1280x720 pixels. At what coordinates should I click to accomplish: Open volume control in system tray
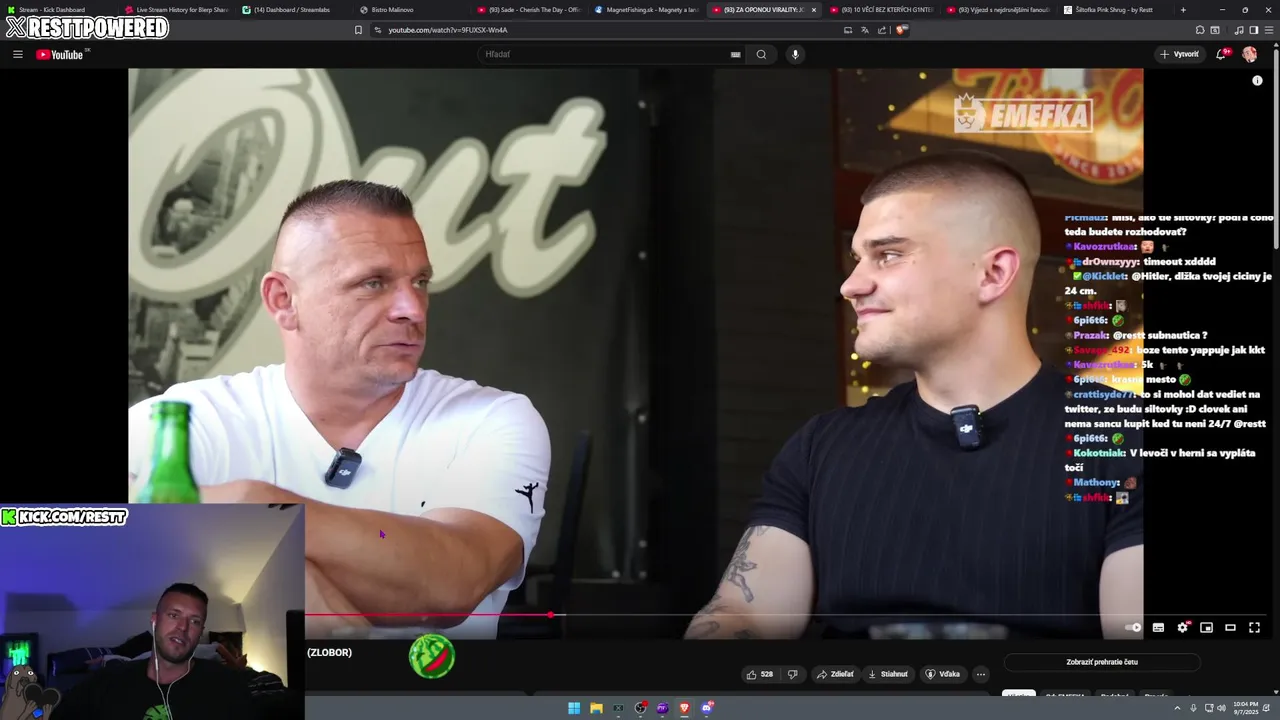pyautogui.click(x=1222, y=708)
